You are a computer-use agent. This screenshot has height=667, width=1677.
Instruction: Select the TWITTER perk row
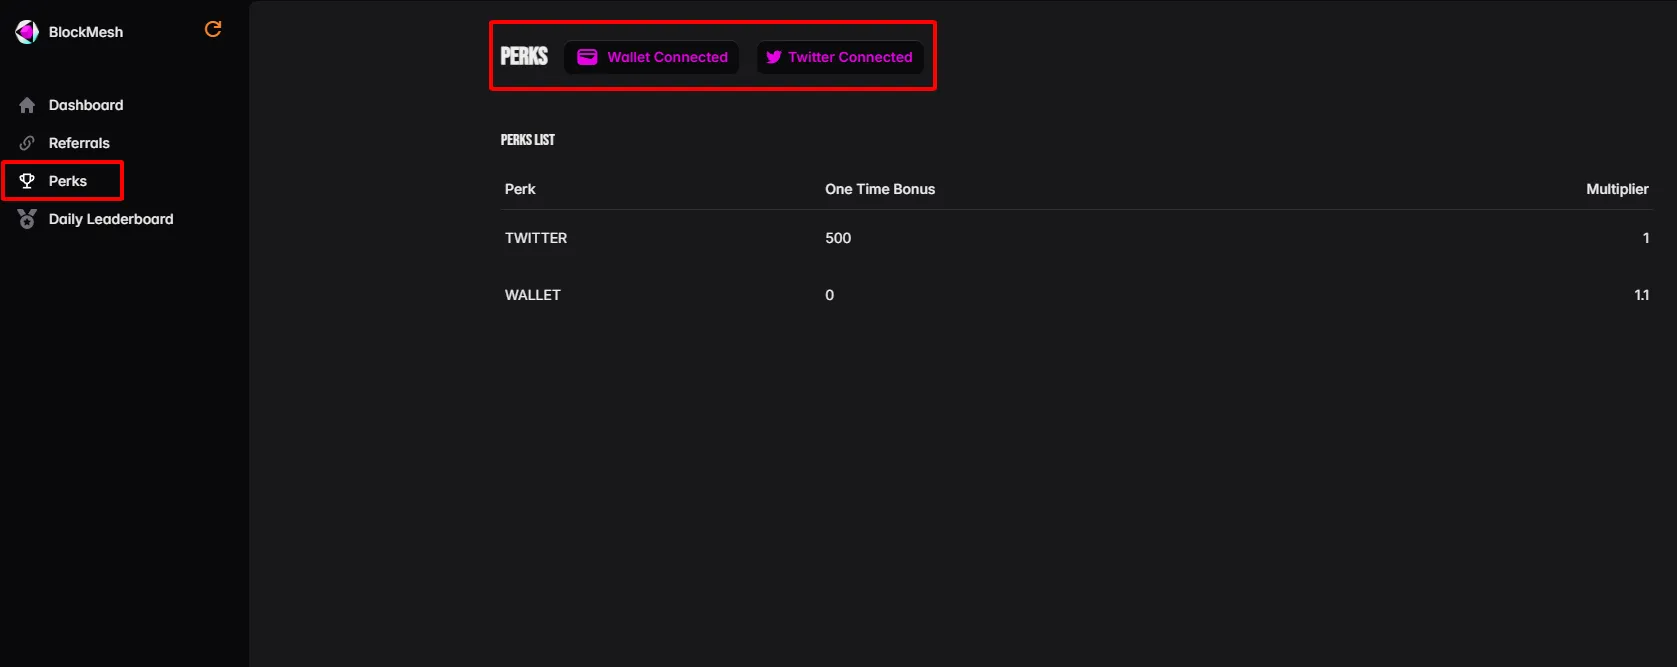[x=536, y=238]
